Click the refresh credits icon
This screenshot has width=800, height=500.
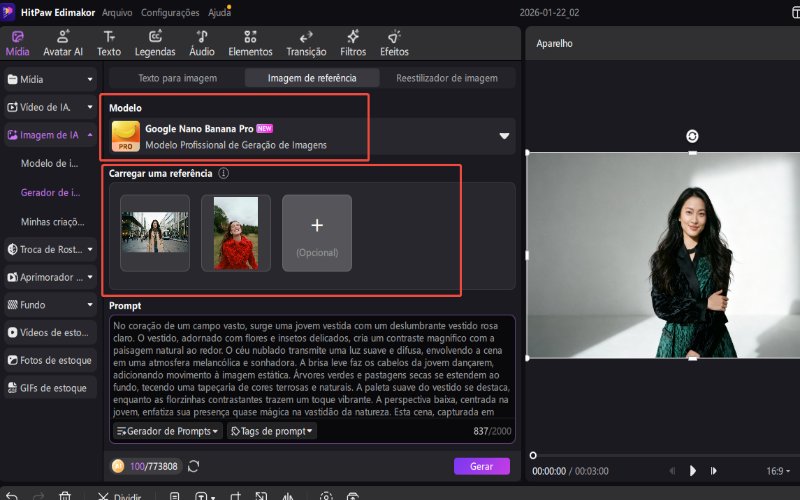click(x=194, y=466)
